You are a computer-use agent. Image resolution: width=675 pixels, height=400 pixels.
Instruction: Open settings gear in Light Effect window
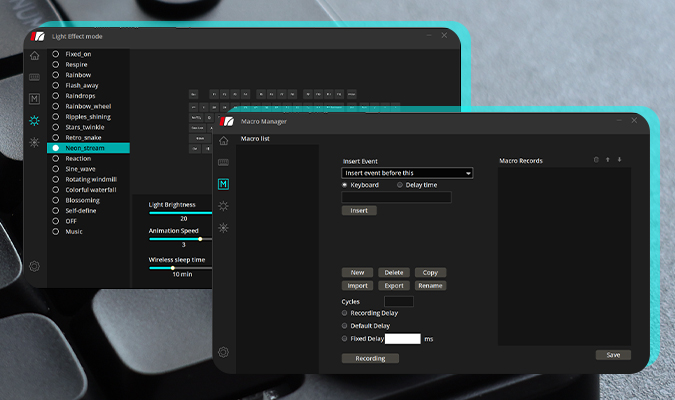(x=35, y=266)
